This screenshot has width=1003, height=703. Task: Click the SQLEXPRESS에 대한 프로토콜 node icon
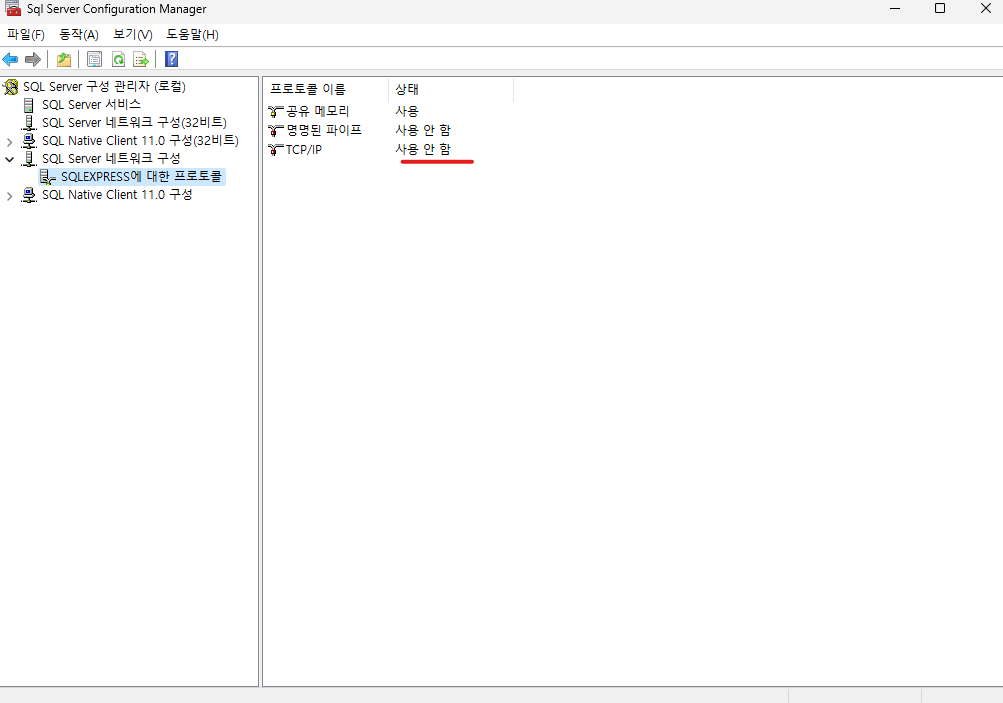(x=47, y=177)
